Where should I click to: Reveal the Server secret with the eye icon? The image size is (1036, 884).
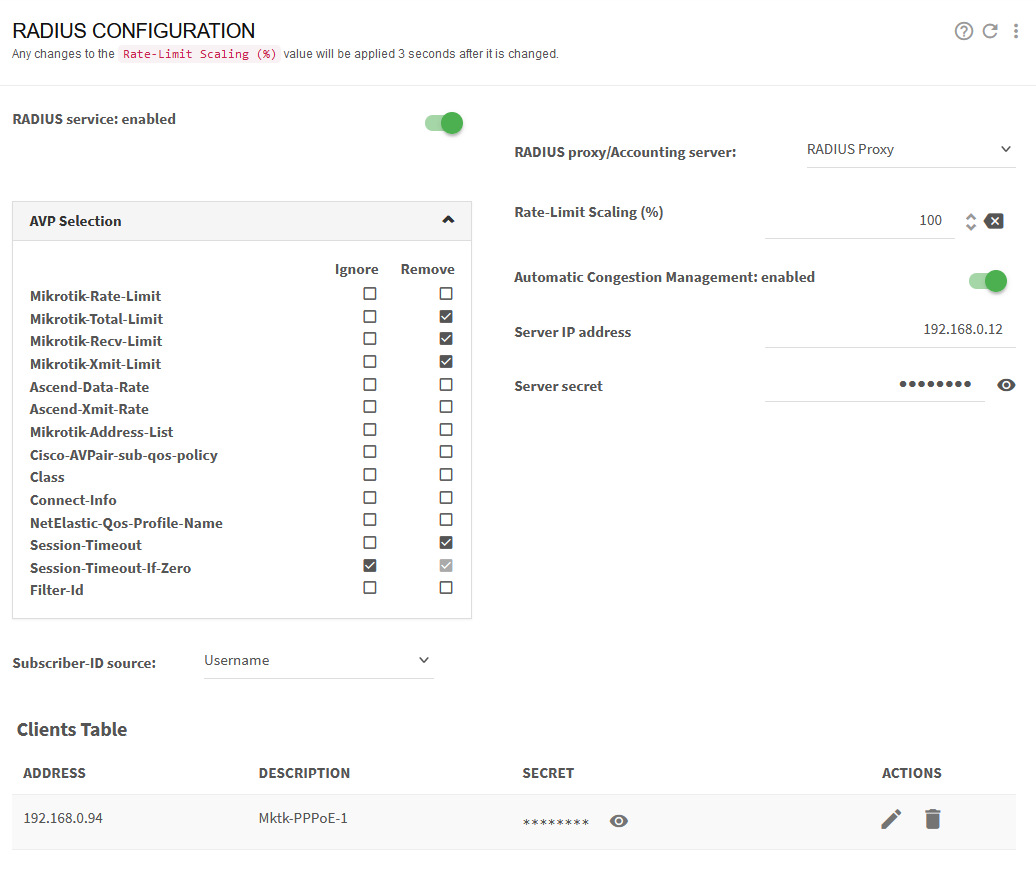click(1006, 384)
